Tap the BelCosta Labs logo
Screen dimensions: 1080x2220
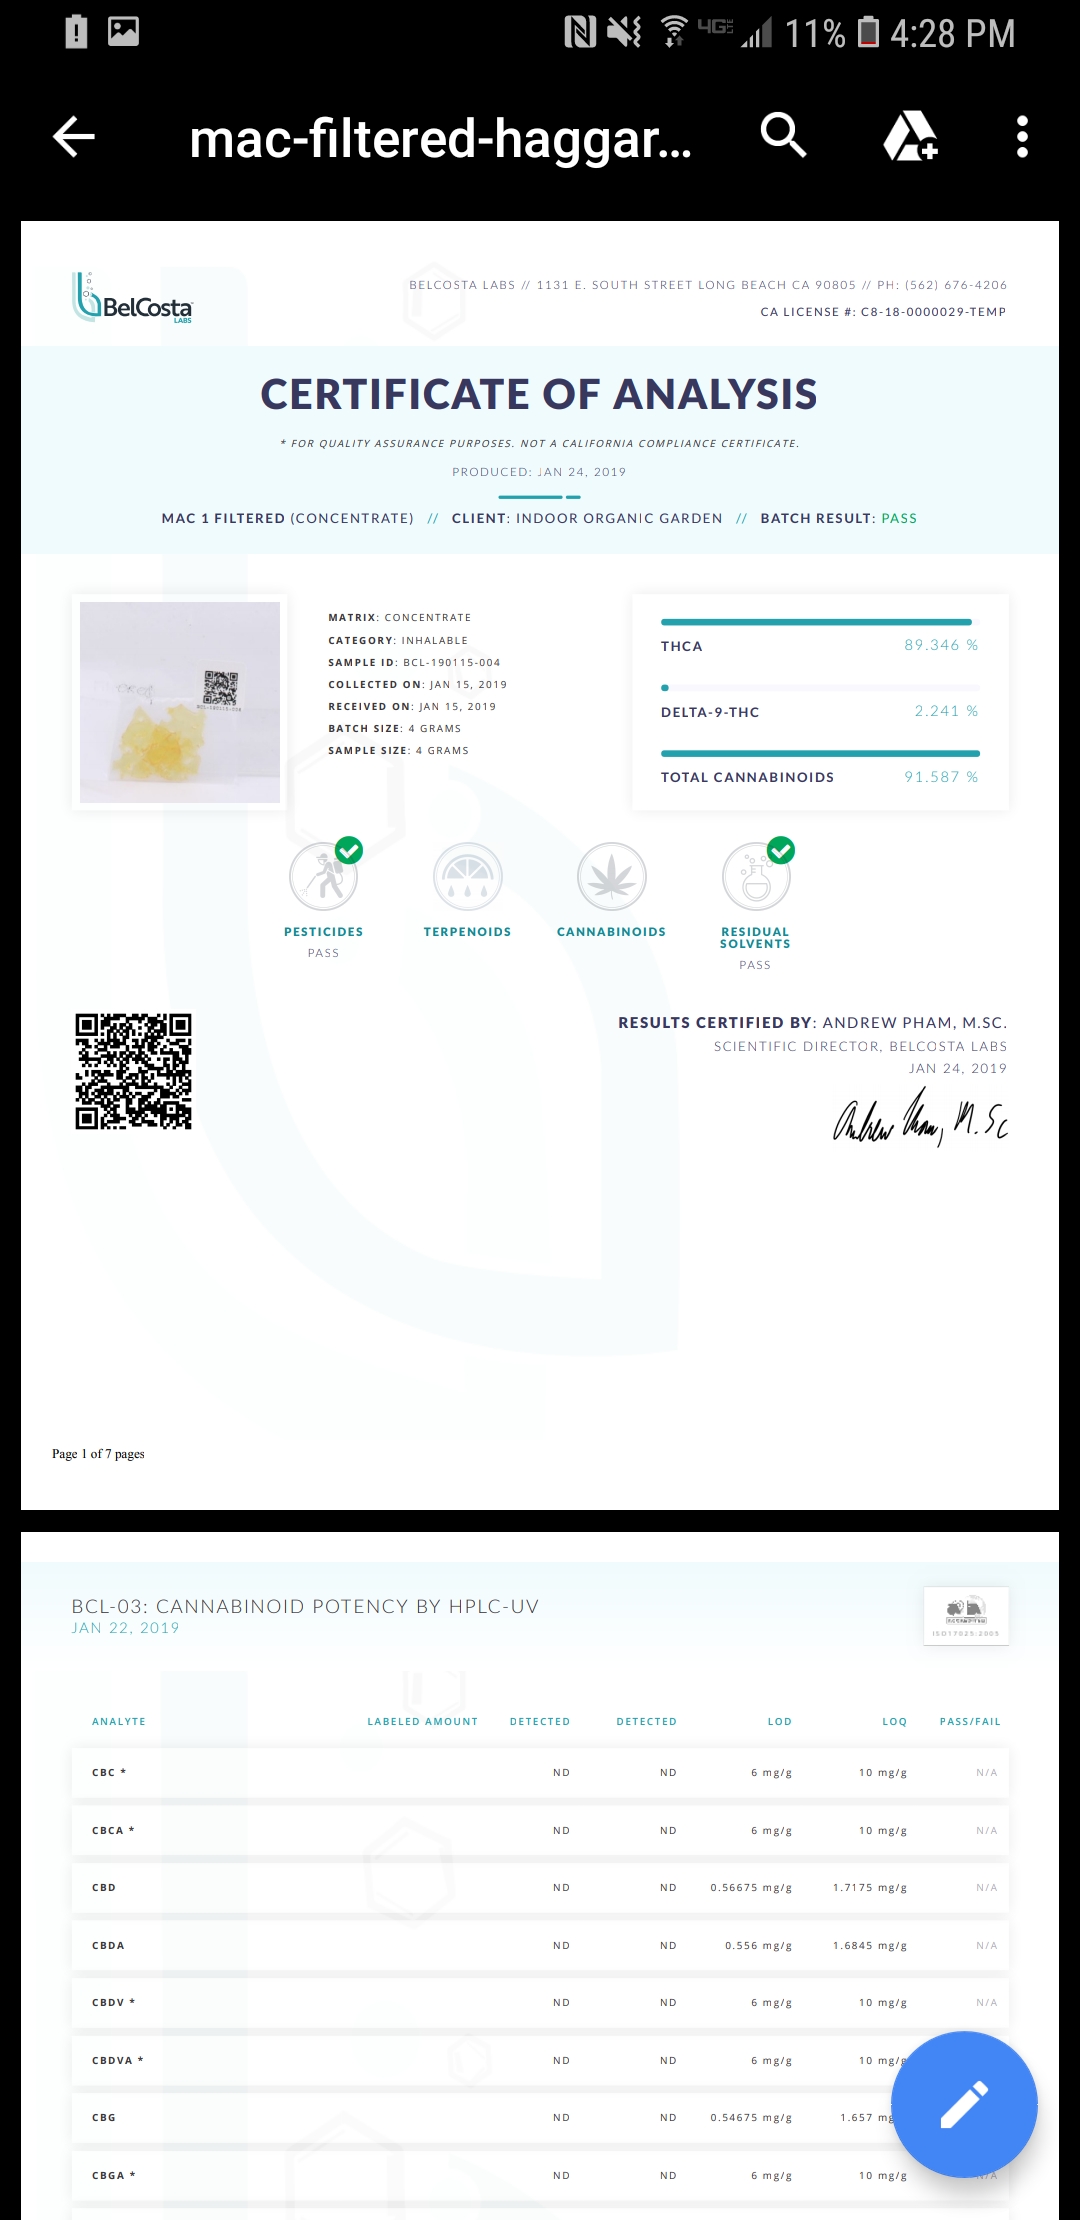pos(132,298)
